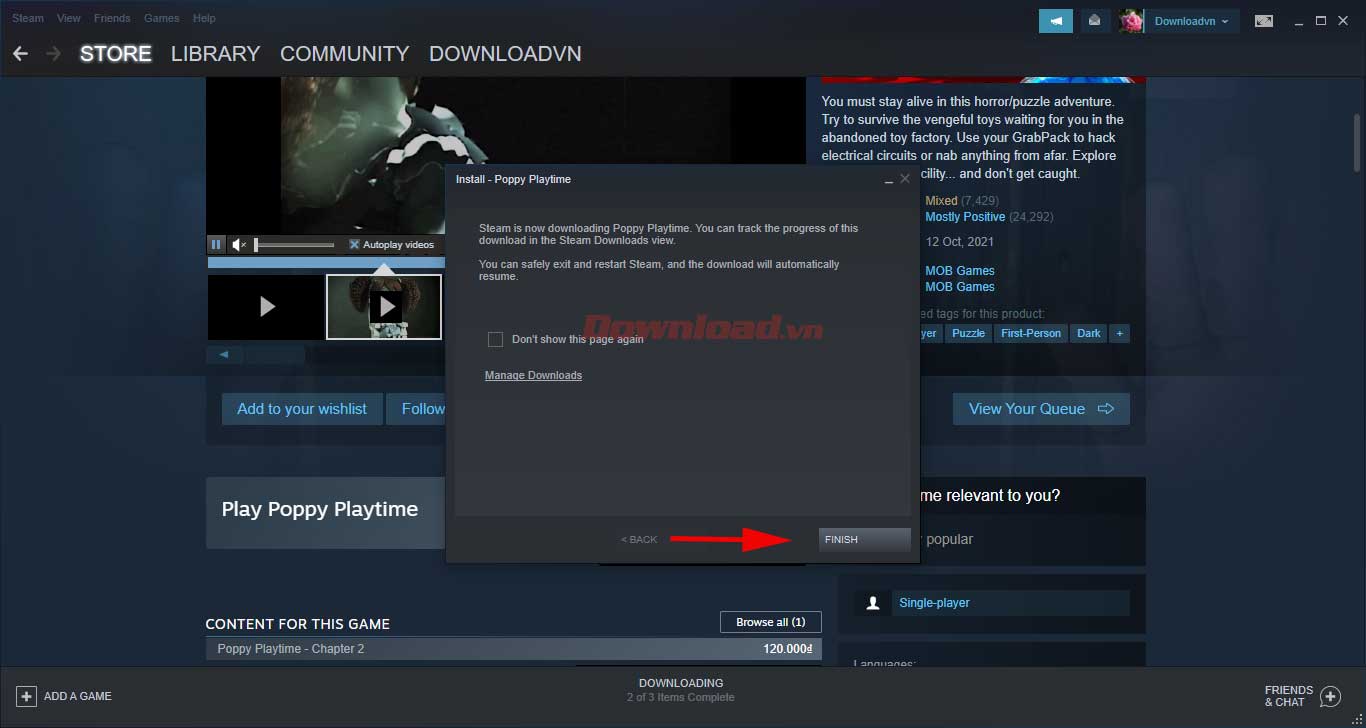Click the 12 Oct, 2021 release date
Screen dimensions: 1366x728
click(960, 242)
